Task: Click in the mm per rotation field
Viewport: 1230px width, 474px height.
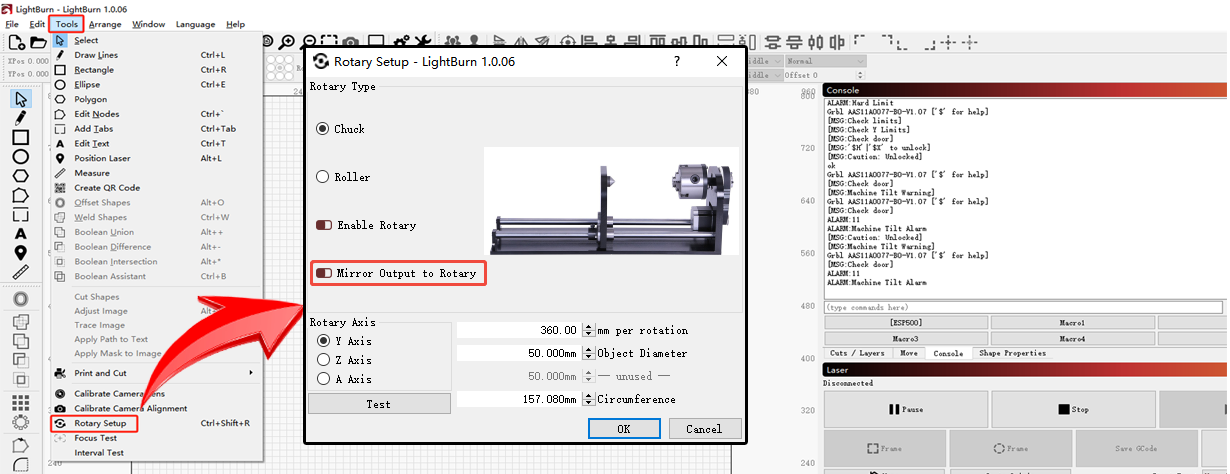Action: (518, 330)
